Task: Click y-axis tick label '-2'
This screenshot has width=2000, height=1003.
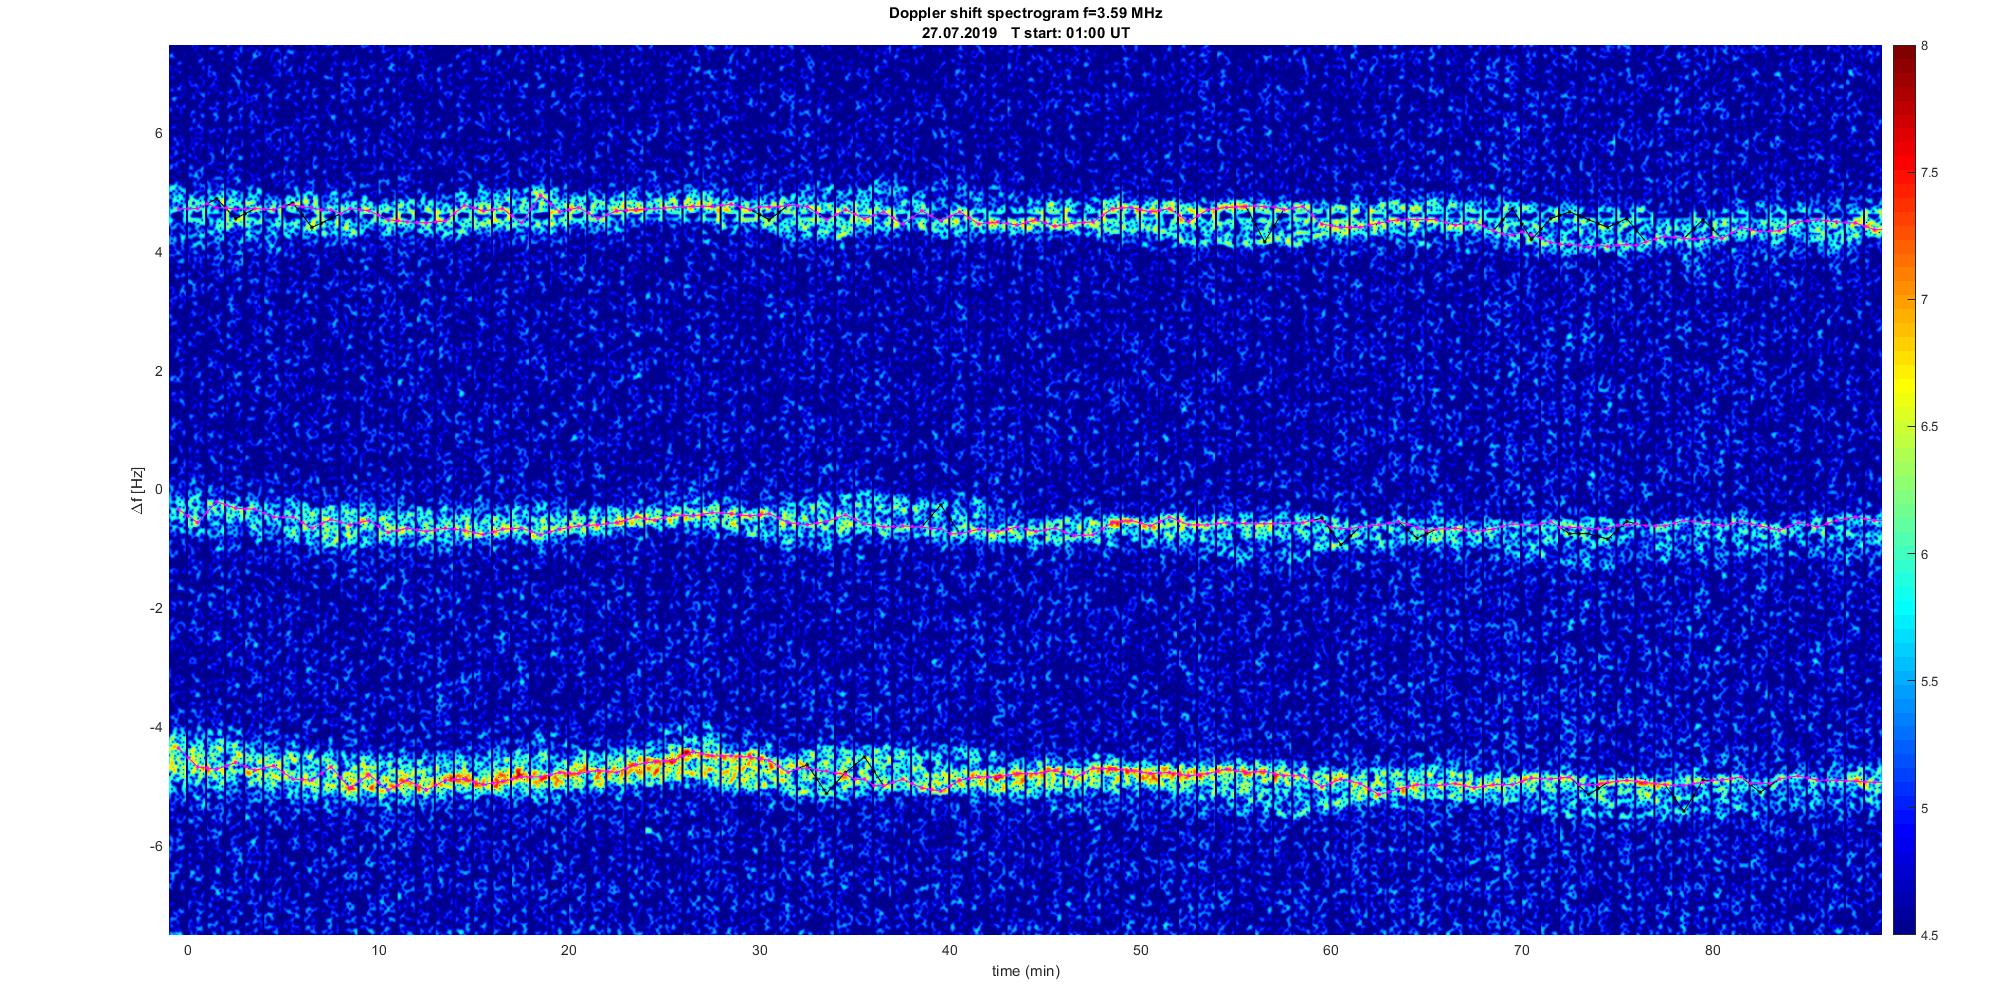Action: (x=157, y=608)
